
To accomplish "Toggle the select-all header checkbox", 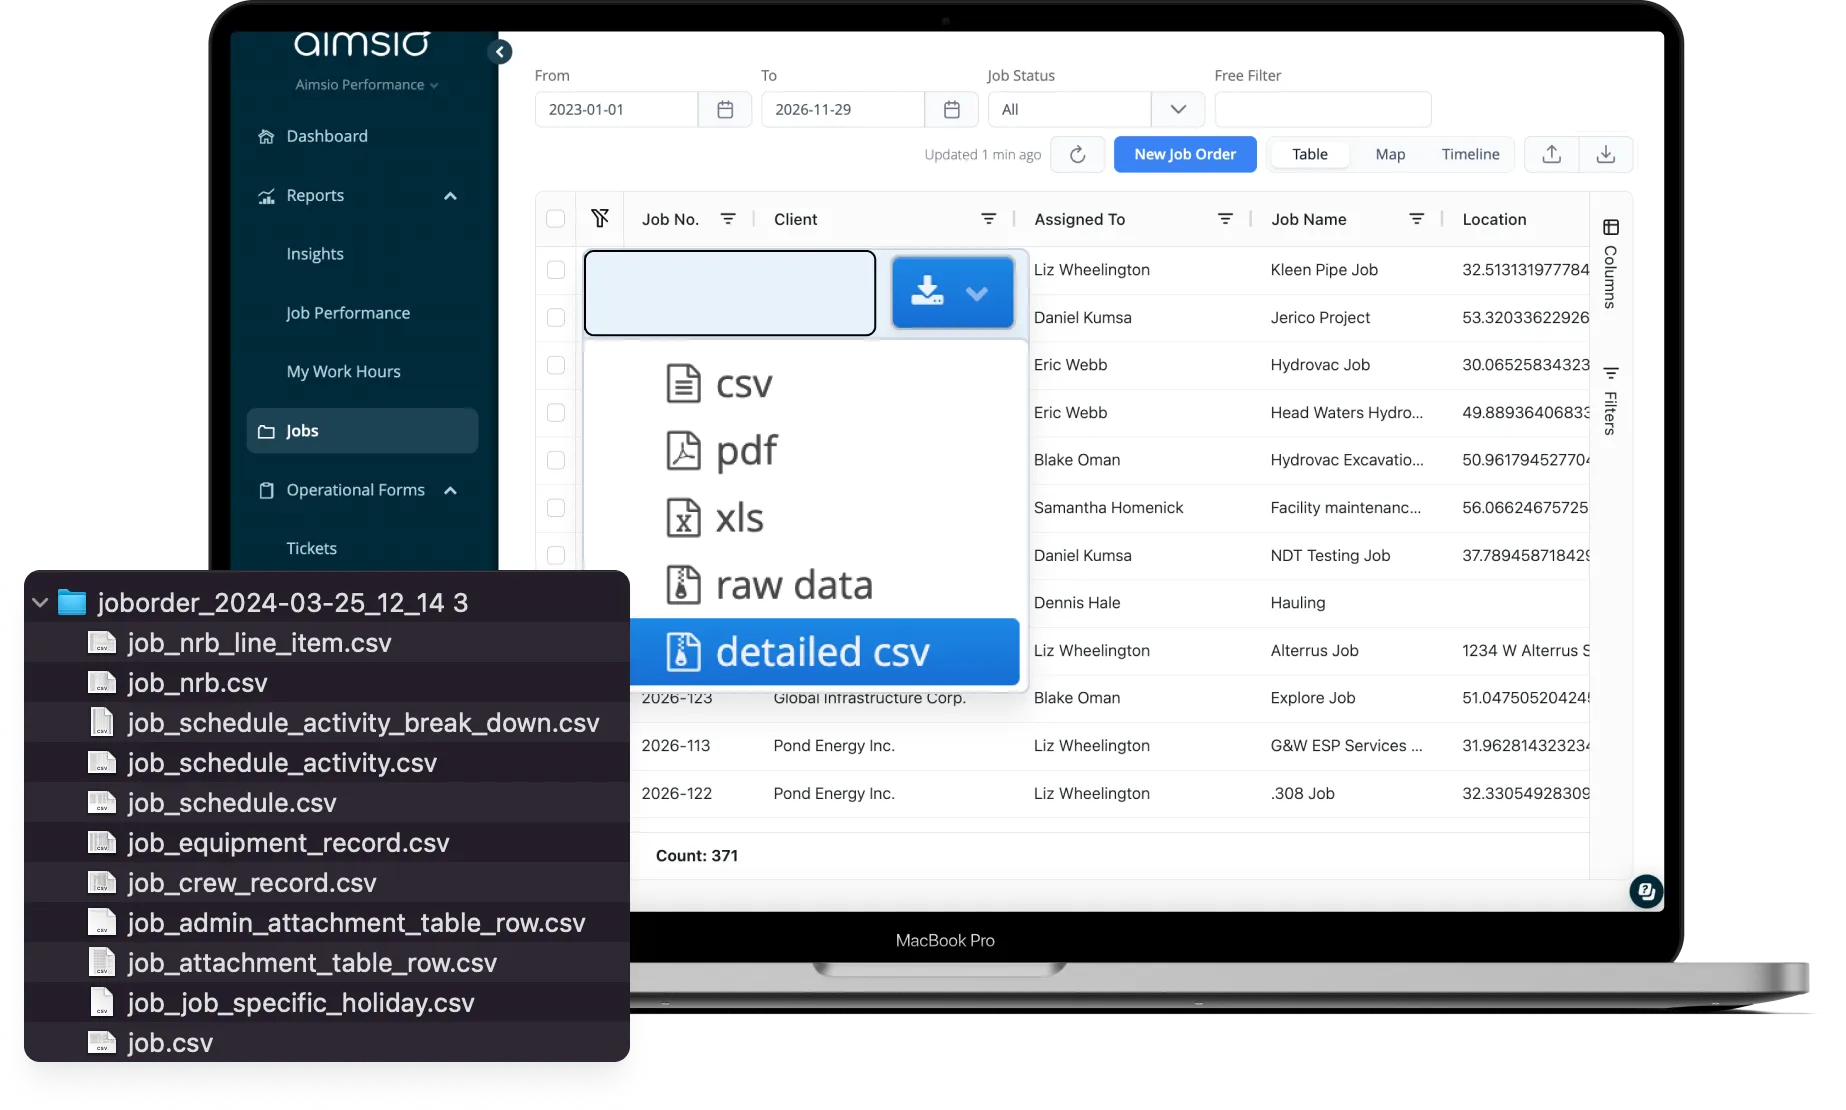I will tap(556, 219).
